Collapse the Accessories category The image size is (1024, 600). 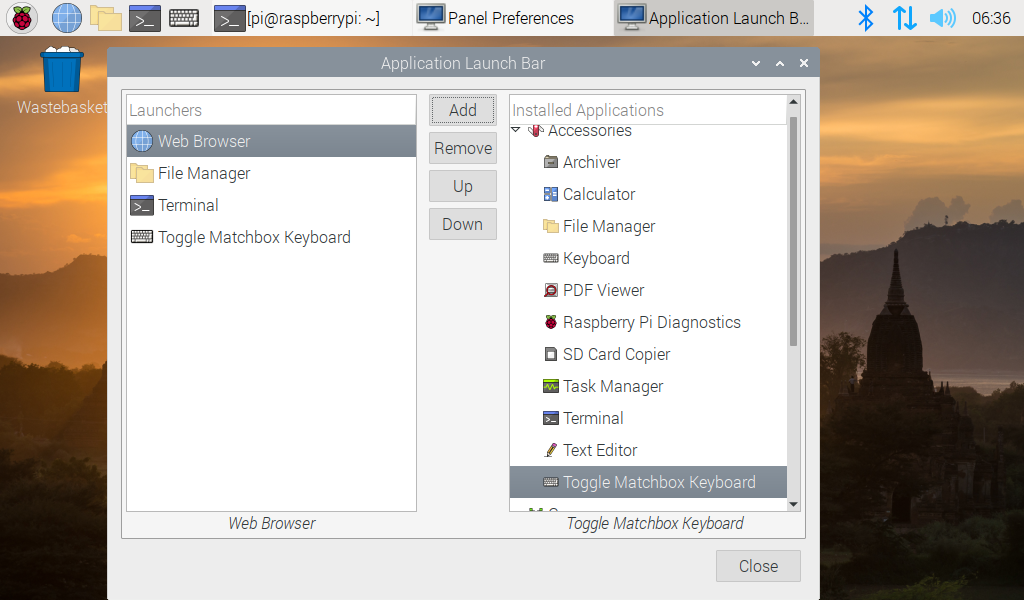point(516,131)
